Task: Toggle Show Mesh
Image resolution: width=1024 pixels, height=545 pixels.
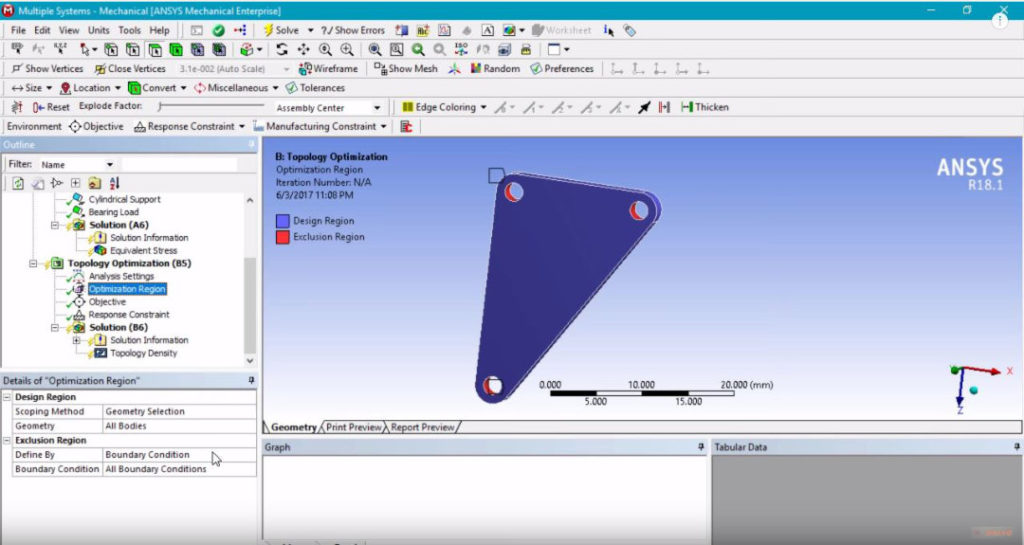Action: (406, 69)
